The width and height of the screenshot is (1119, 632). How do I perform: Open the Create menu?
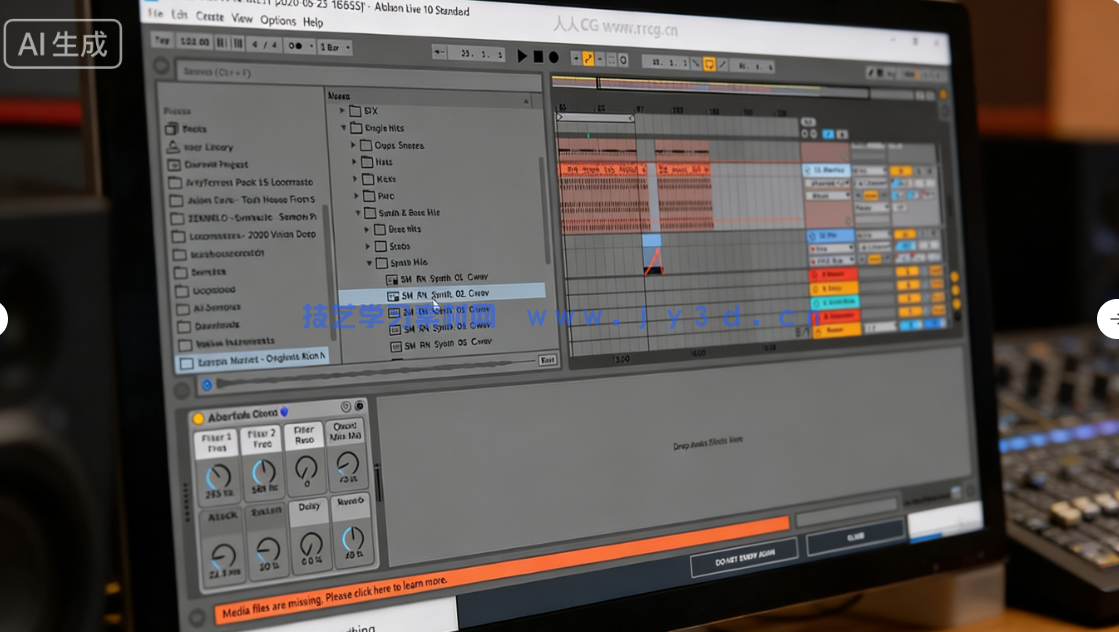[211, 17]
